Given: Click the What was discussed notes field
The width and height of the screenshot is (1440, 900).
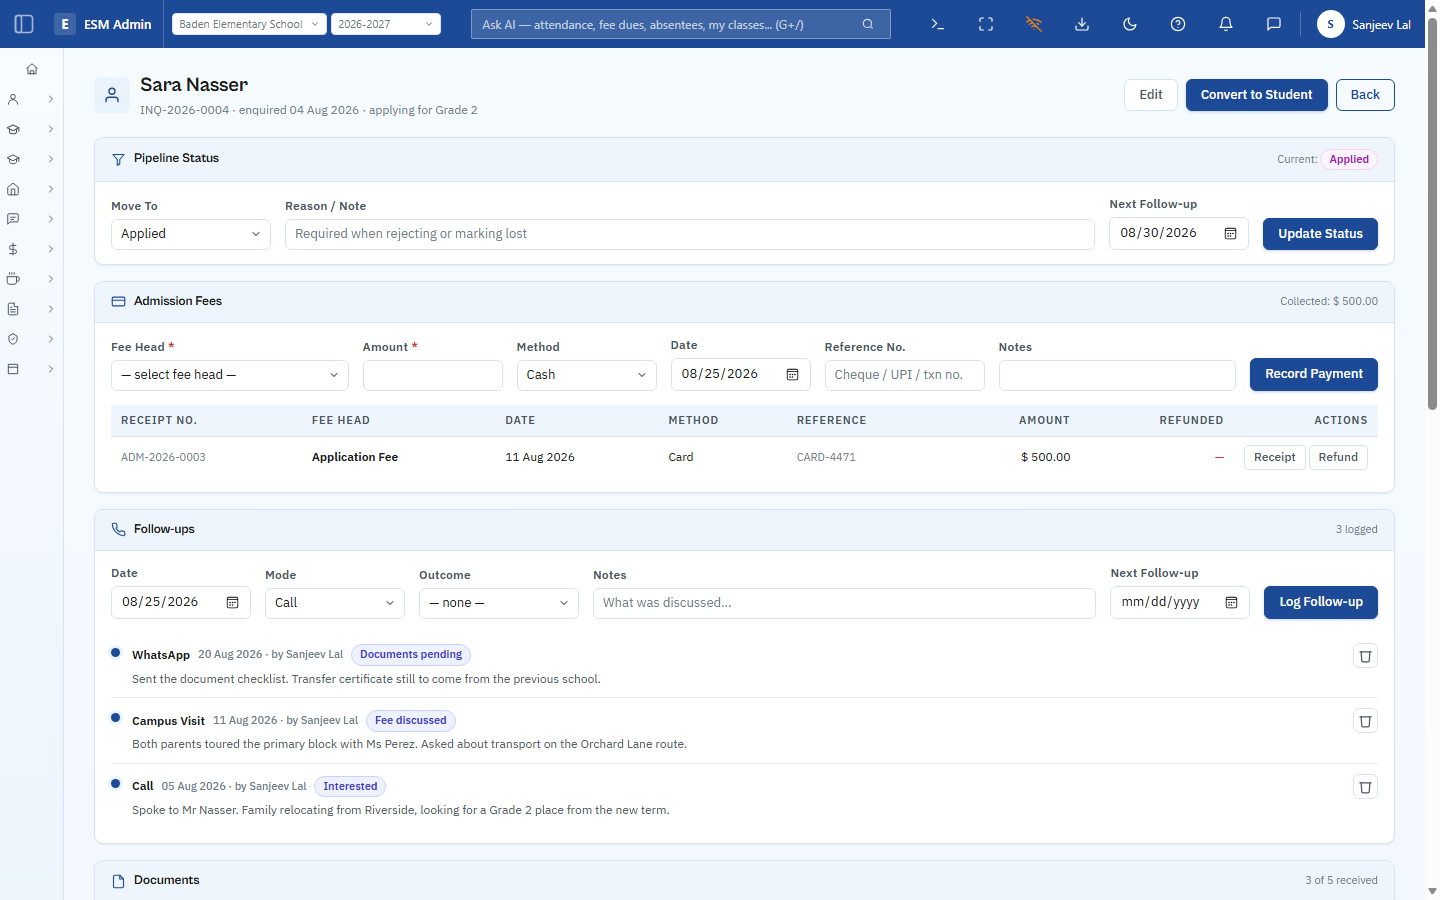Looking at the screenshot, I should (844, 603).
